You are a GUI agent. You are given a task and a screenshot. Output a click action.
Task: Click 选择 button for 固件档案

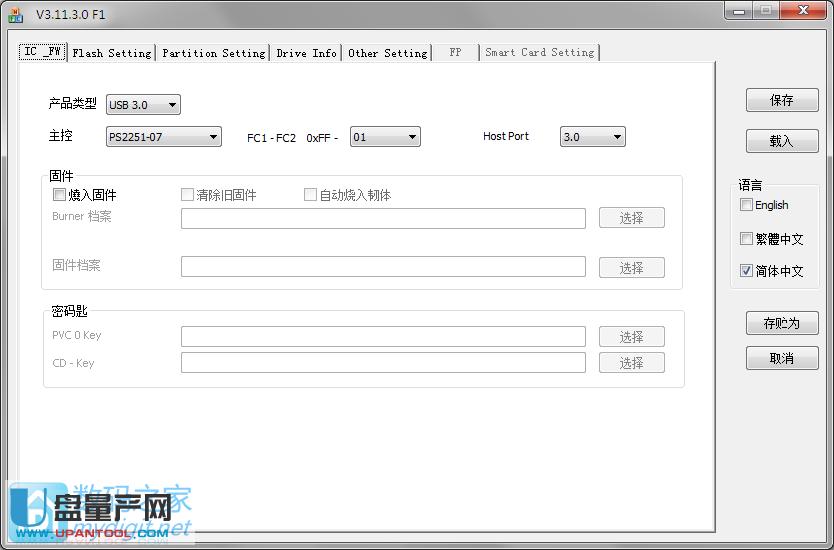click(632, 268)
